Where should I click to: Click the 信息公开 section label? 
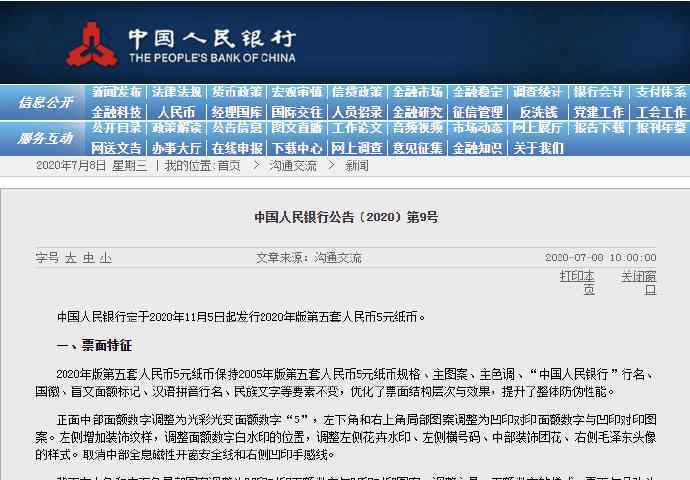(x=45, y=103)
